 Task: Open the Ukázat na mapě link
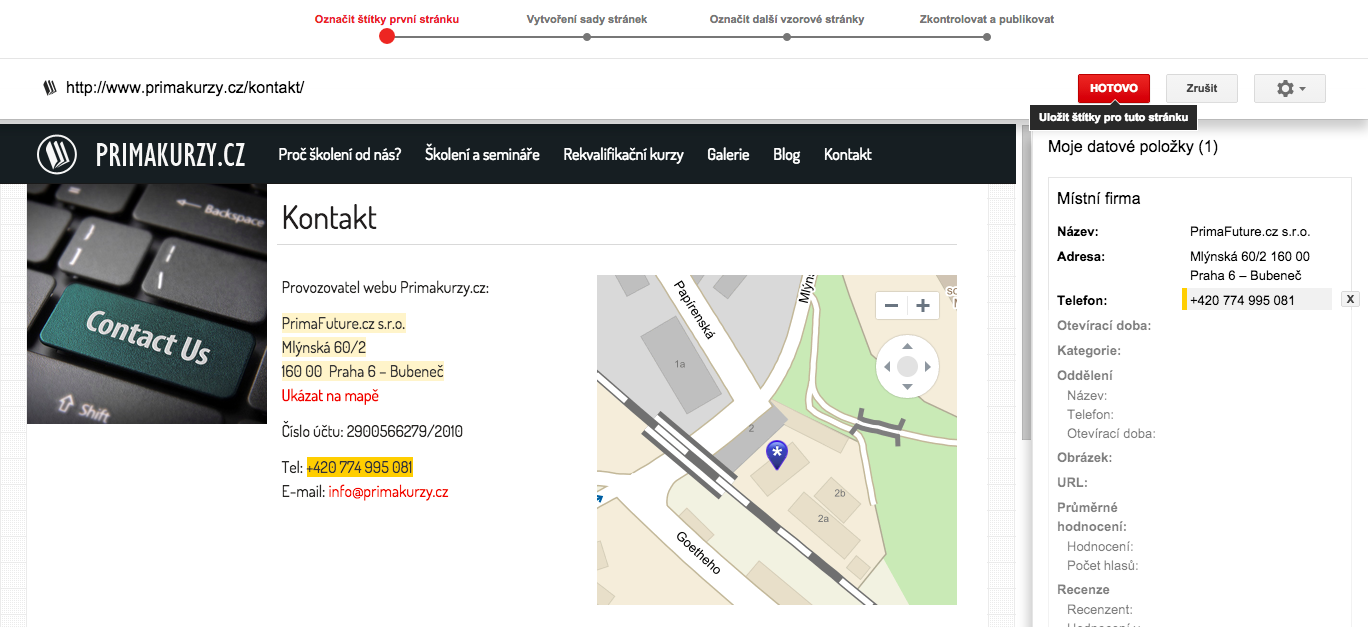[x=330, y=396]
